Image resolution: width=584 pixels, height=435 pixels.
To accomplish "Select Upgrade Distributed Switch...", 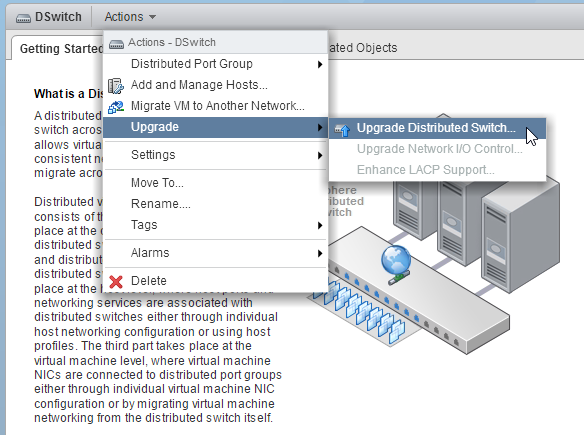I will click(x=437, y=128).
